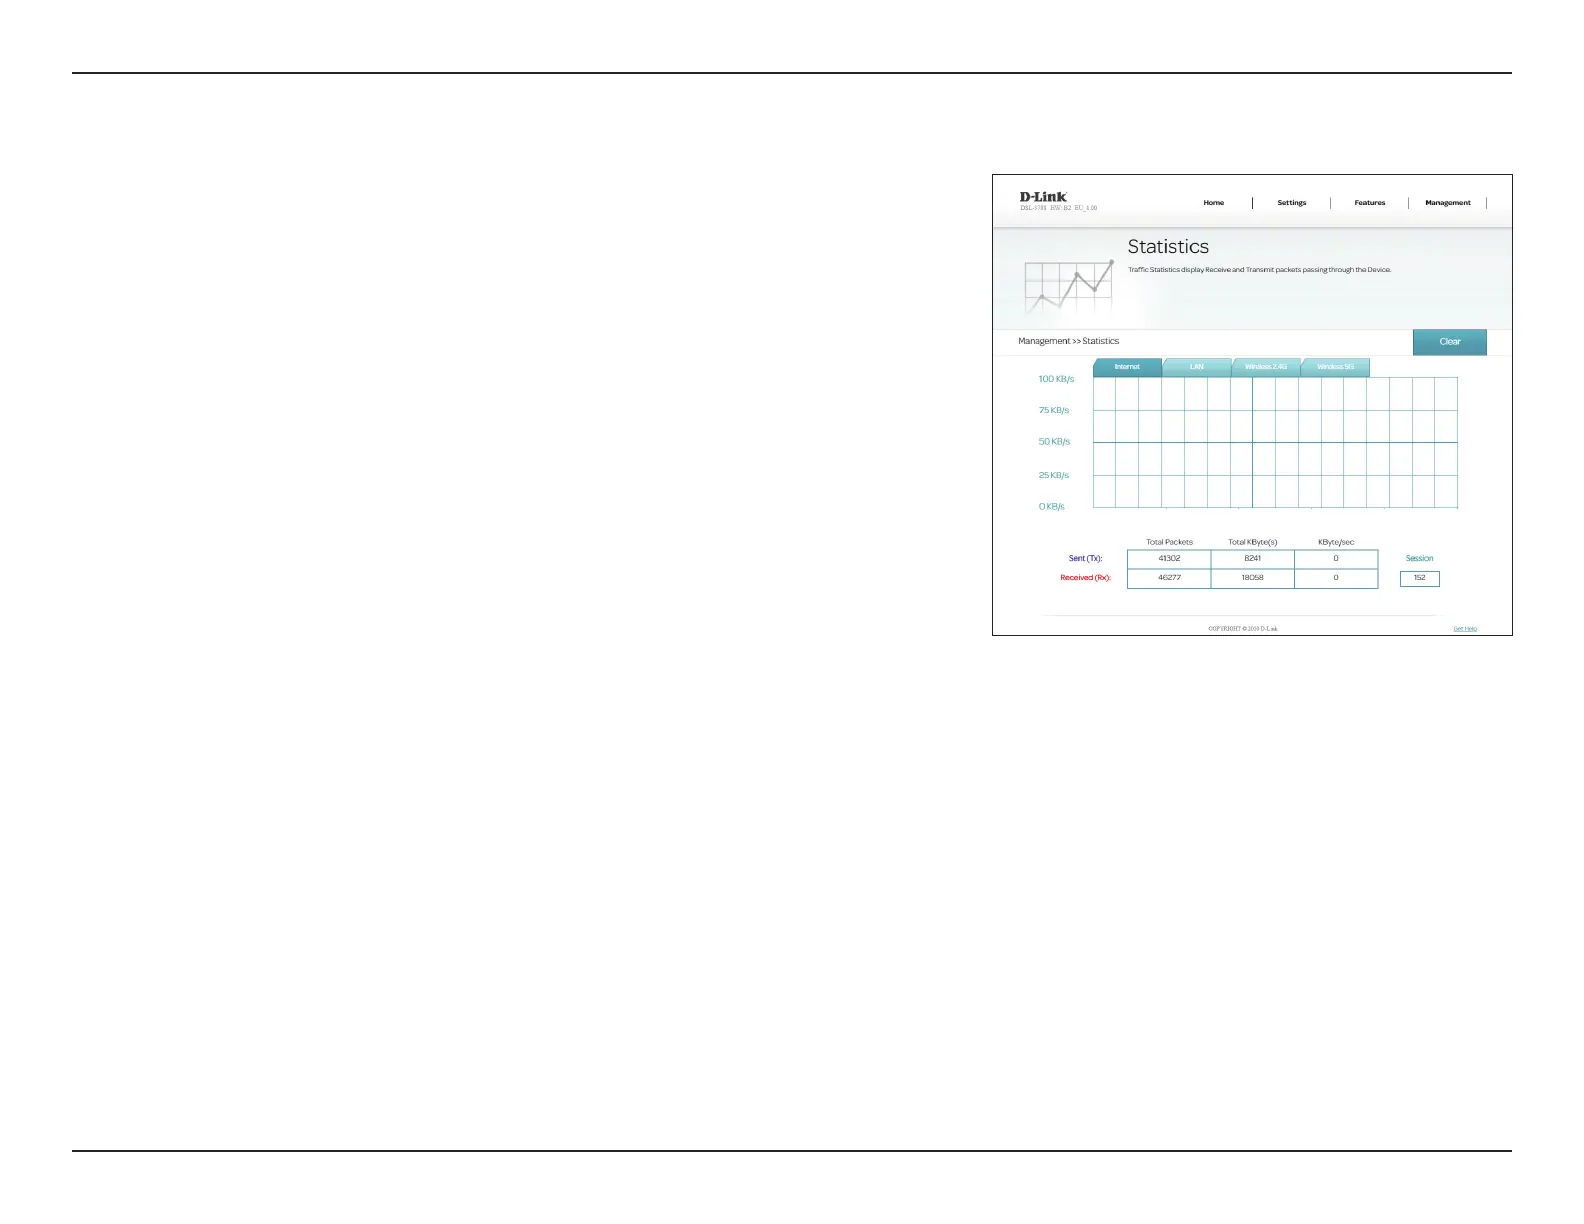Image resolution: width=1584 pixels, height=1224 pixels.
Task: Click Sent total KByte cell 8241
Action: [x=1252, y=559]
